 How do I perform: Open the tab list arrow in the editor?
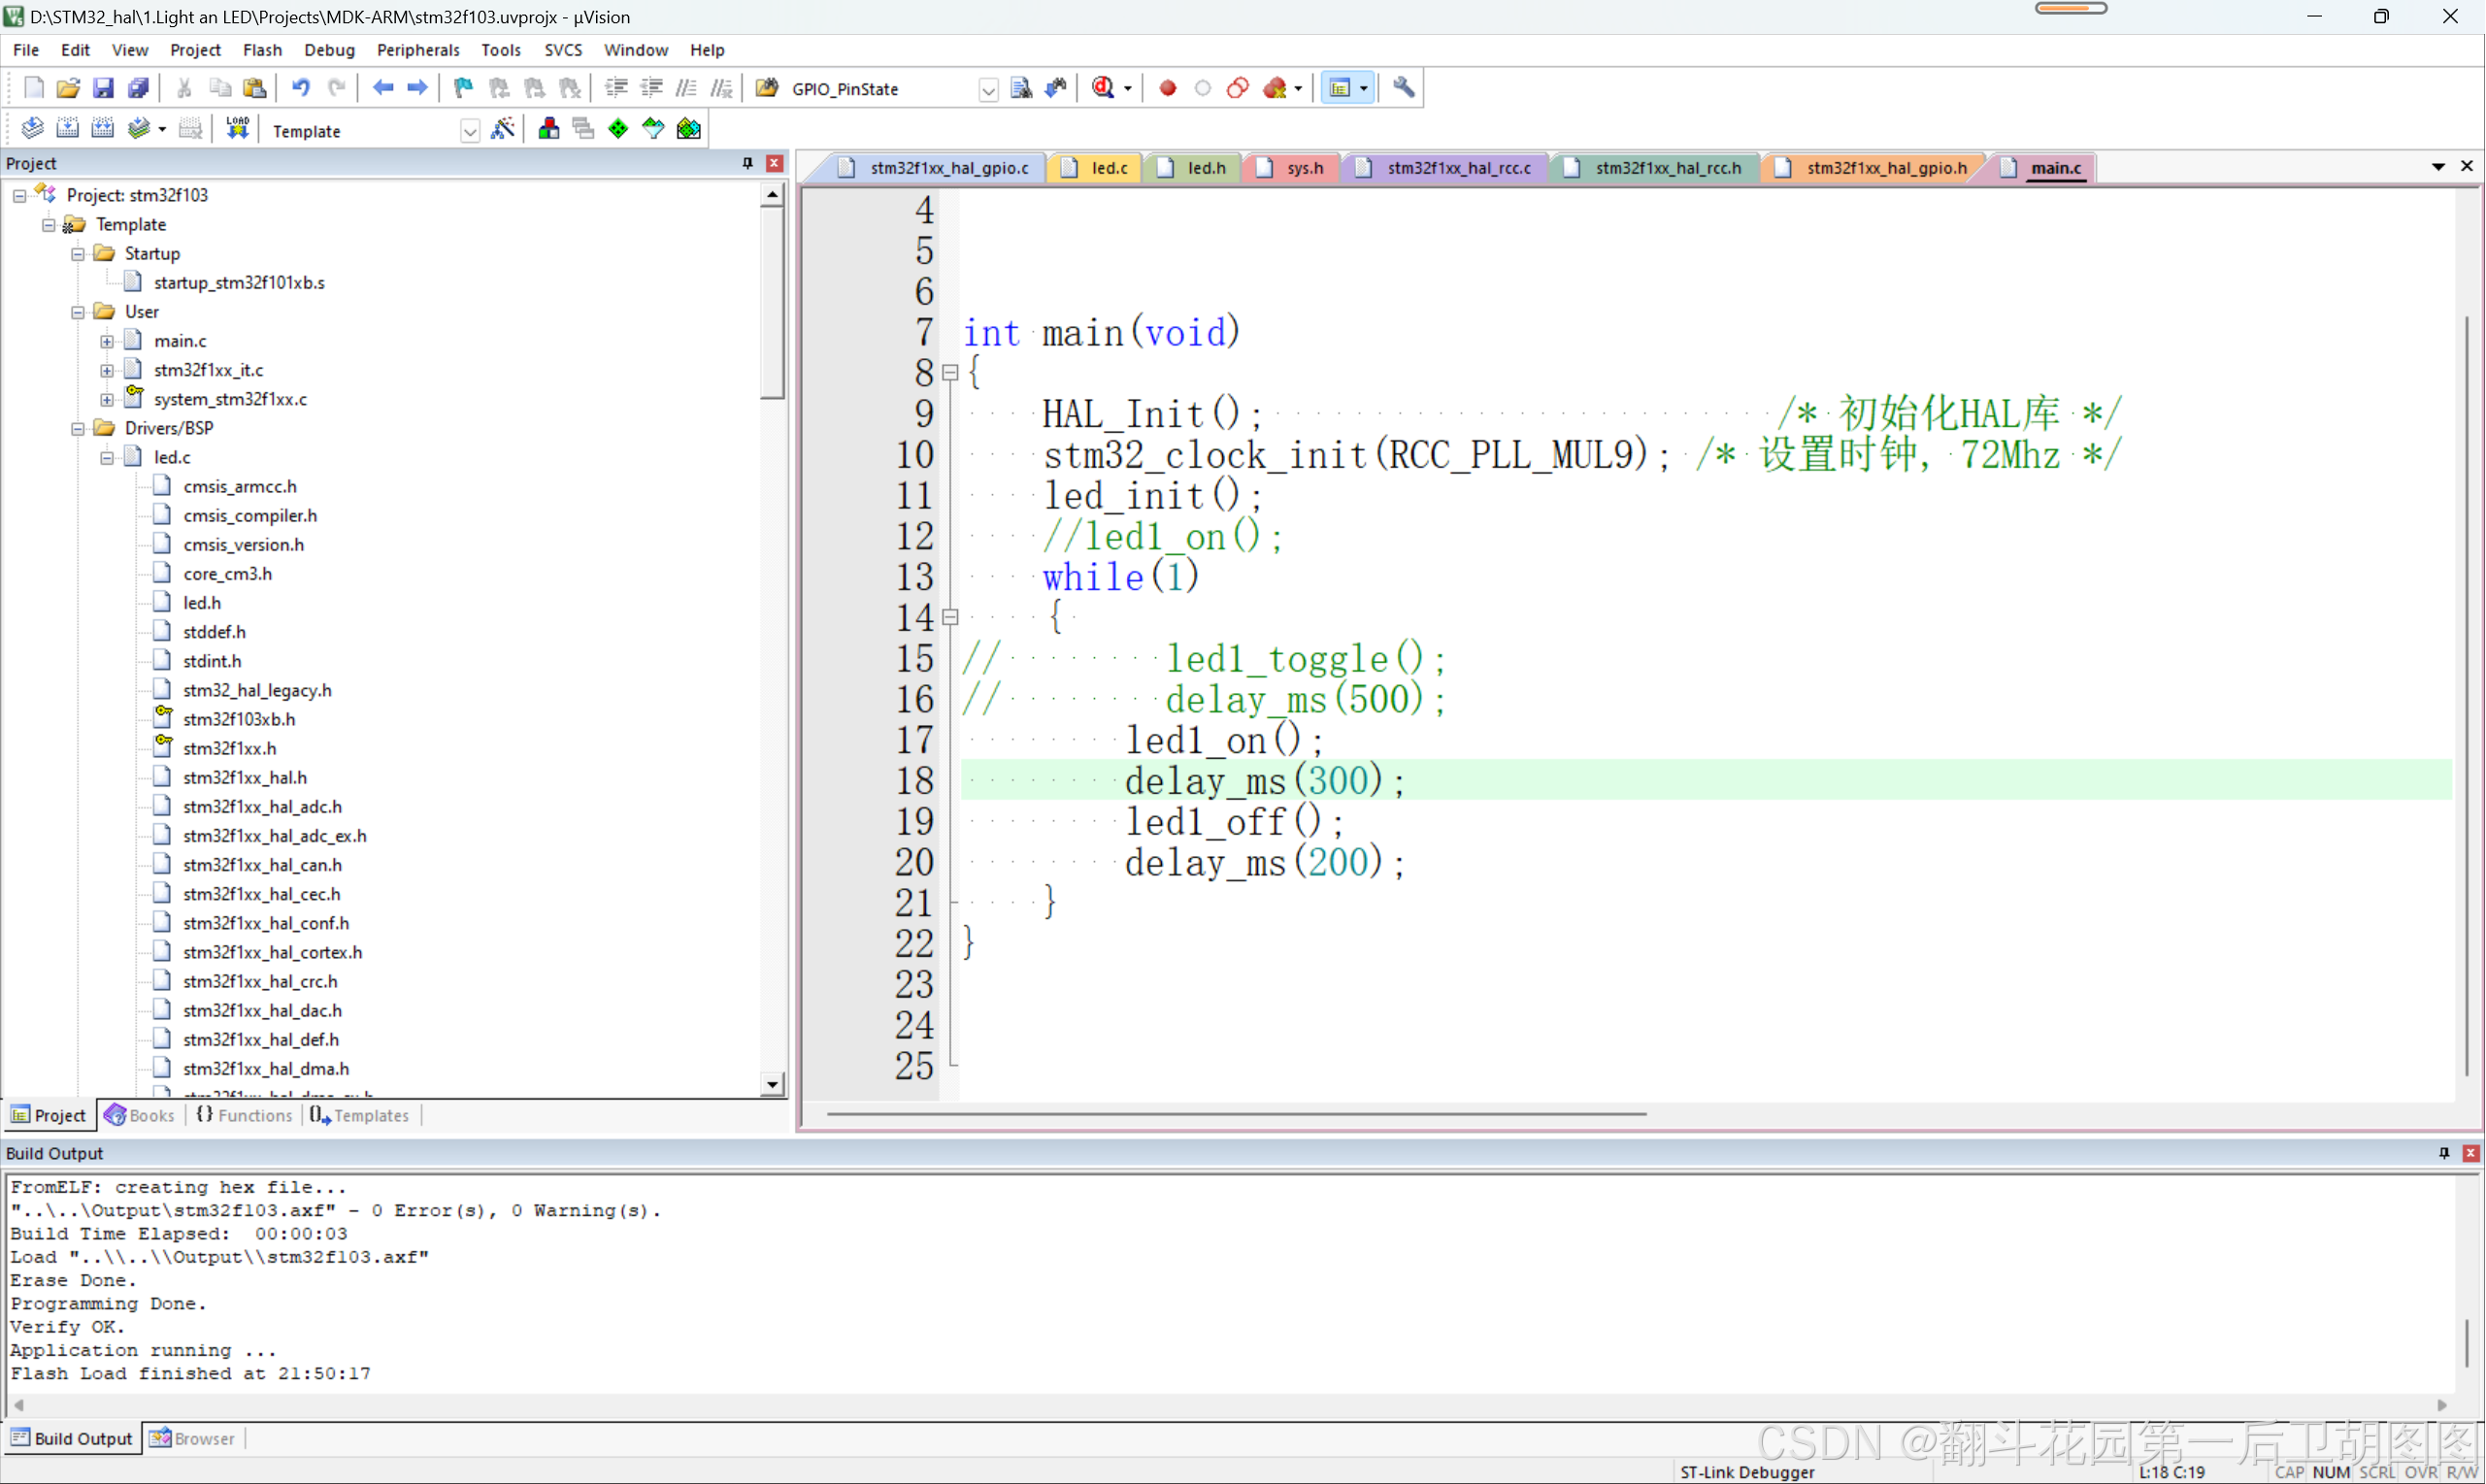coord(2439,167)
